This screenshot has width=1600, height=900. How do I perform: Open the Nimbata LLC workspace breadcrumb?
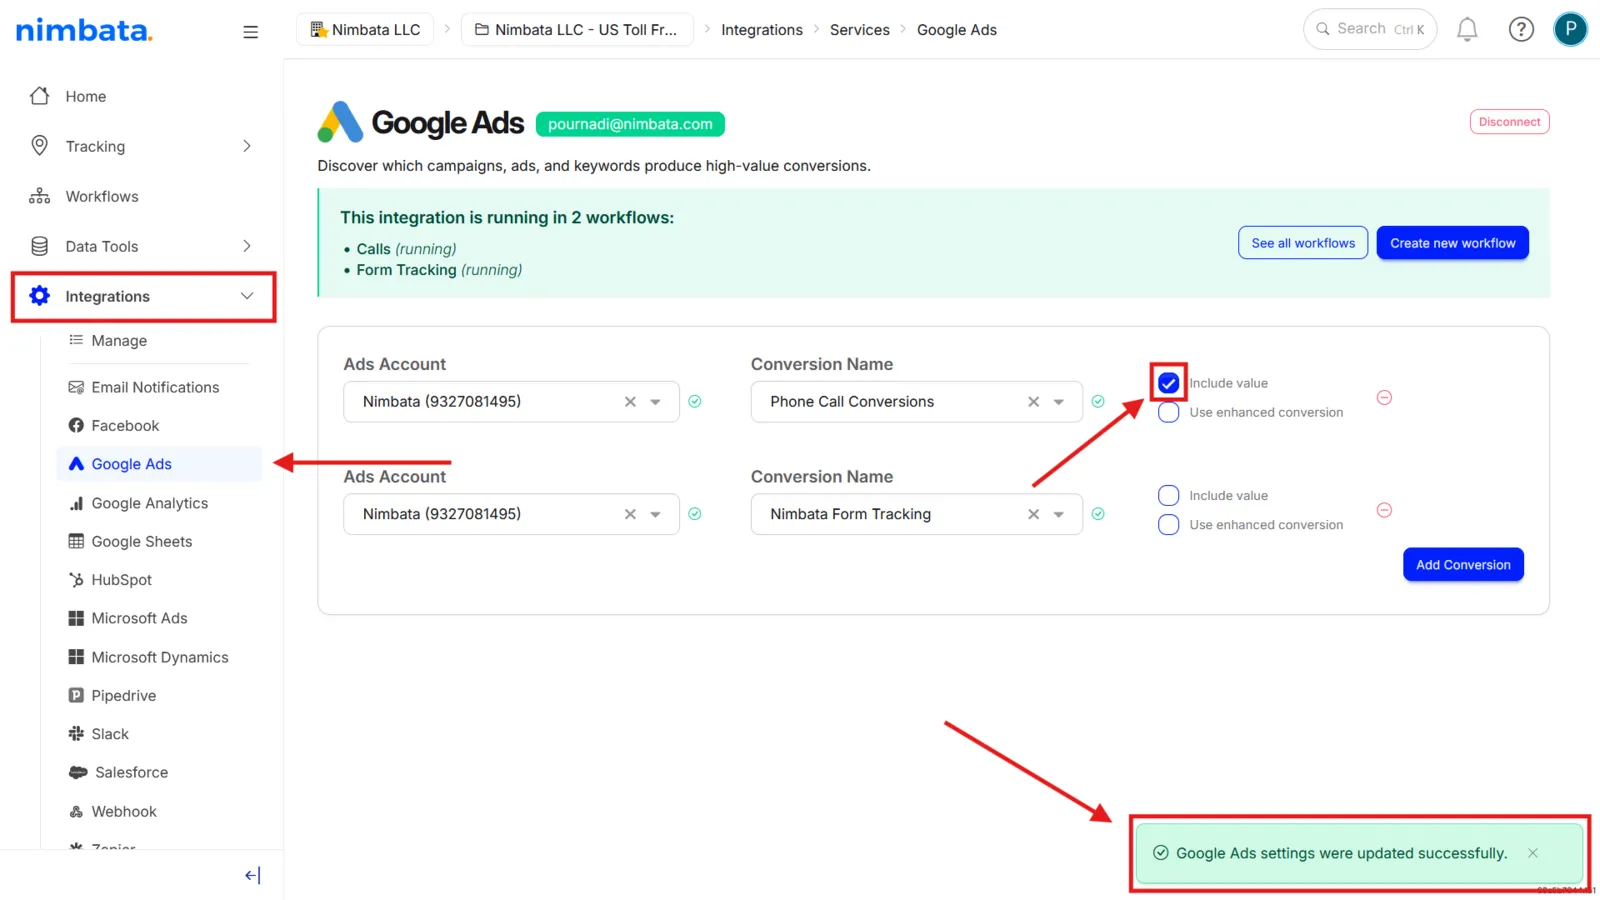(366, 30)
